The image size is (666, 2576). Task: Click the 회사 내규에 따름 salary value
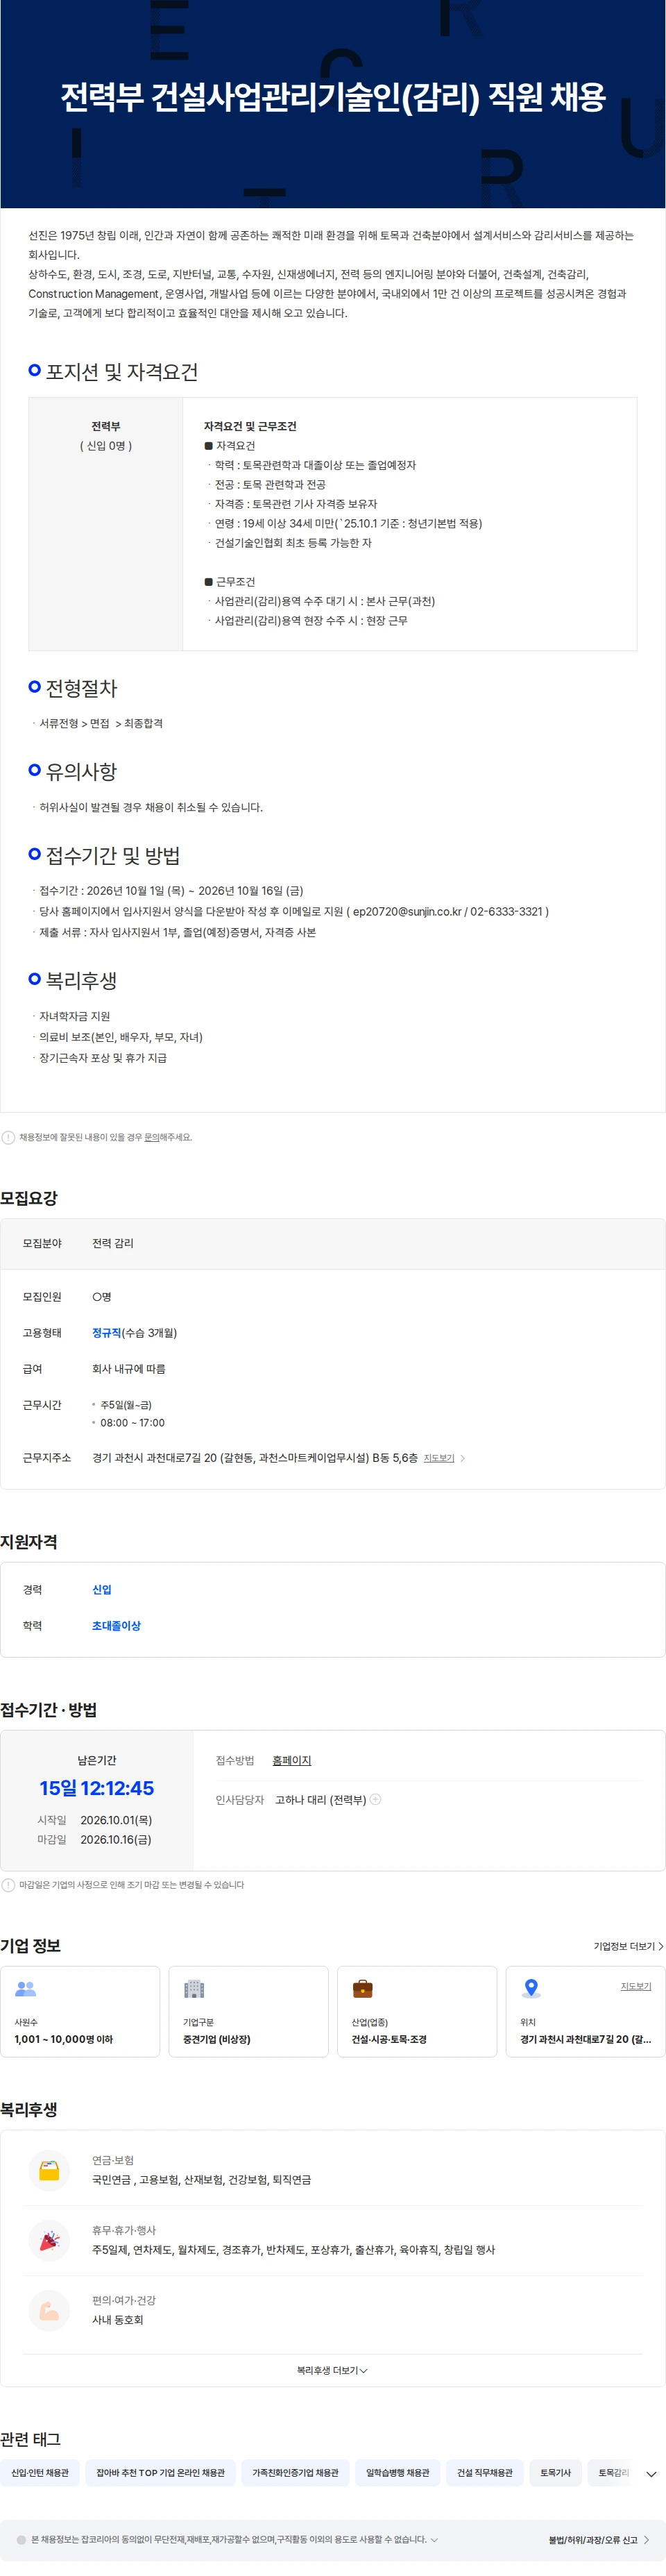129,1369
